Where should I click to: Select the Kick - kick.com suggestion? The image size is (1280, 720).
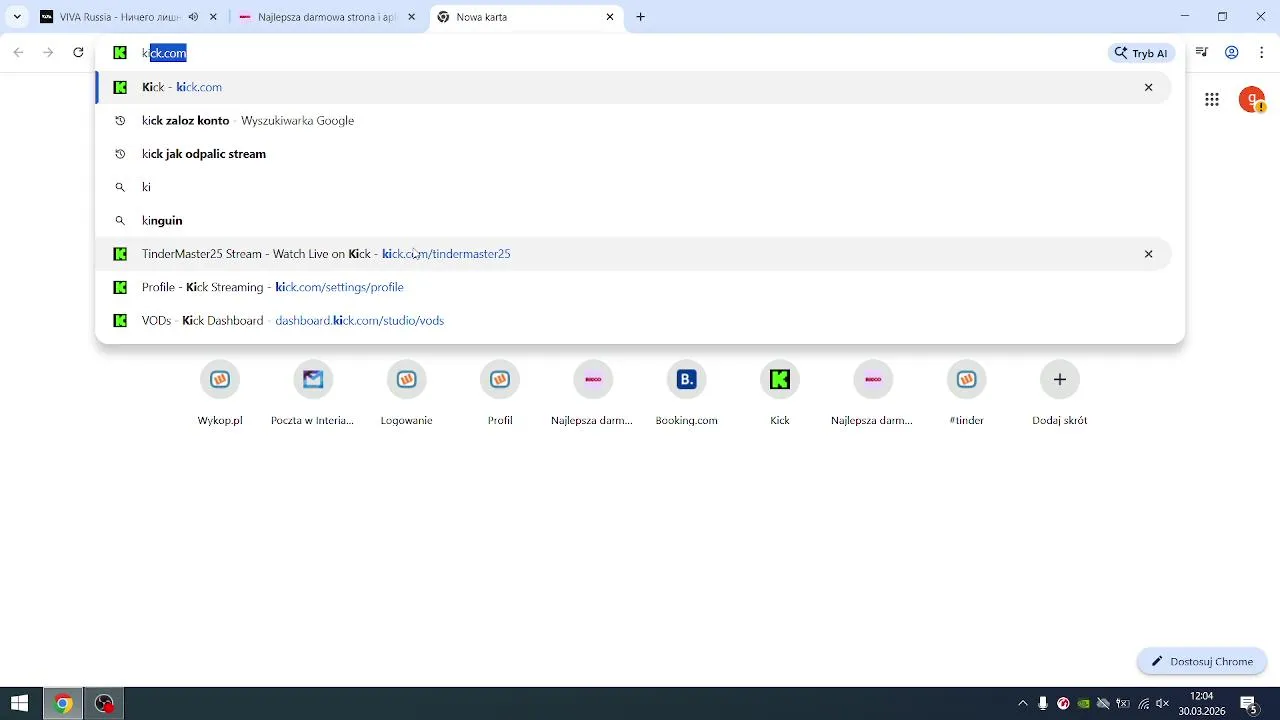(634, 87)
